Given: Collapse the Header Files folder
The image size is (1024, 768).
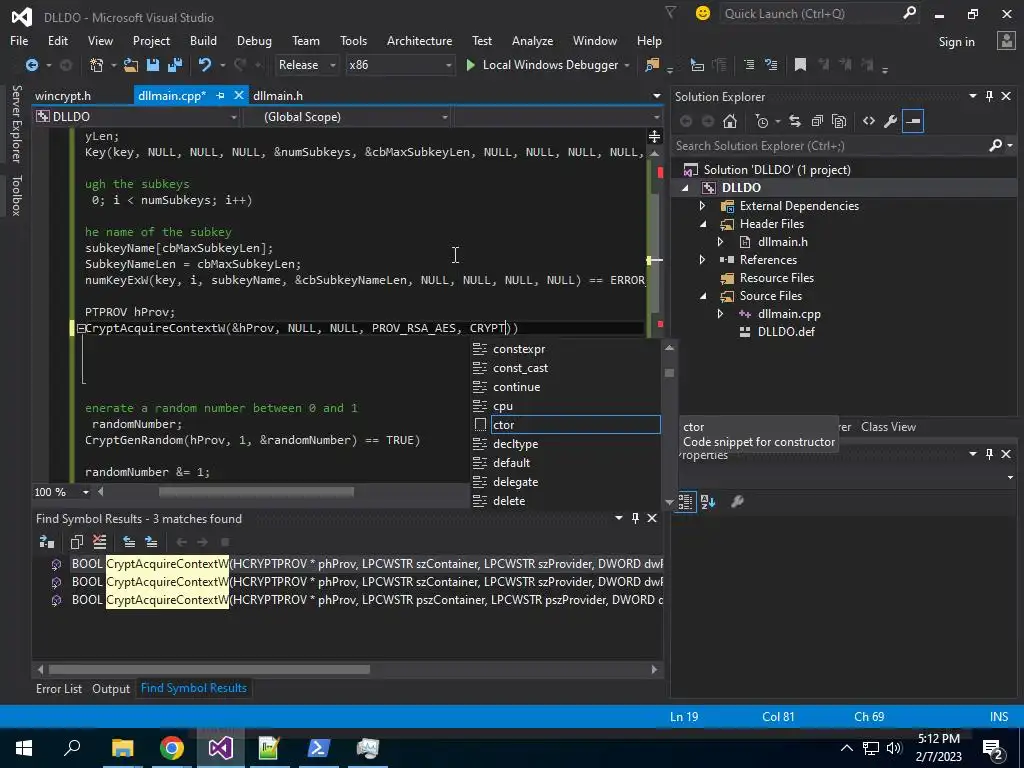Looking at the screenshot, I should coord(703,224).
